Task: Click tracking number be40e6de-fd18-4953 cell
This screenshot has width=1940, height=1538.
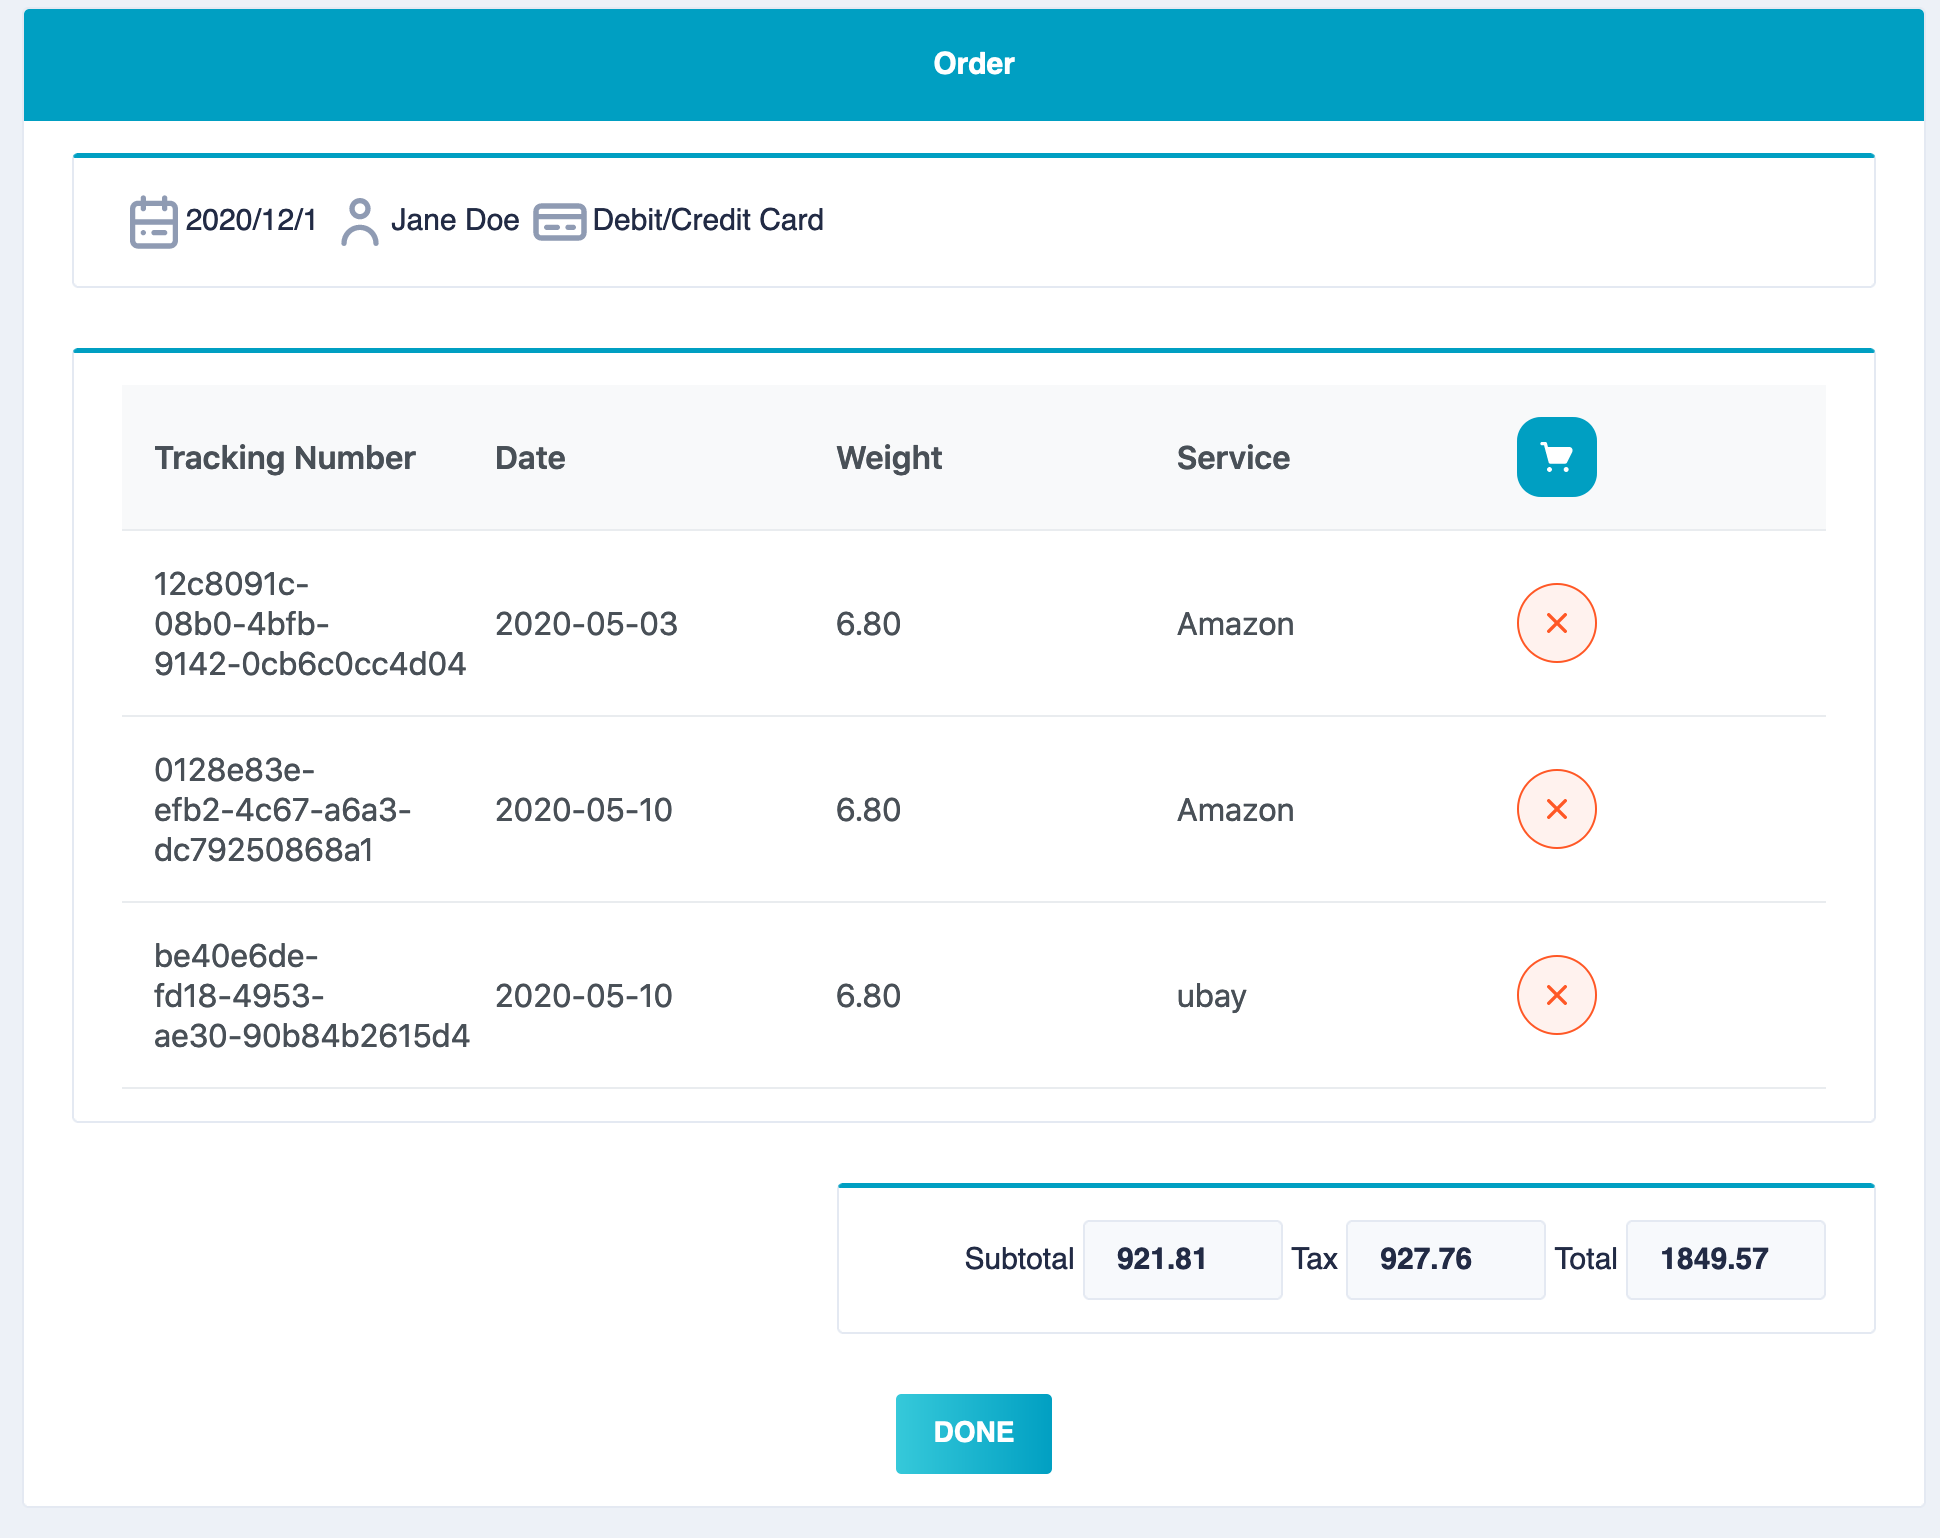Action: pos(311,995)
